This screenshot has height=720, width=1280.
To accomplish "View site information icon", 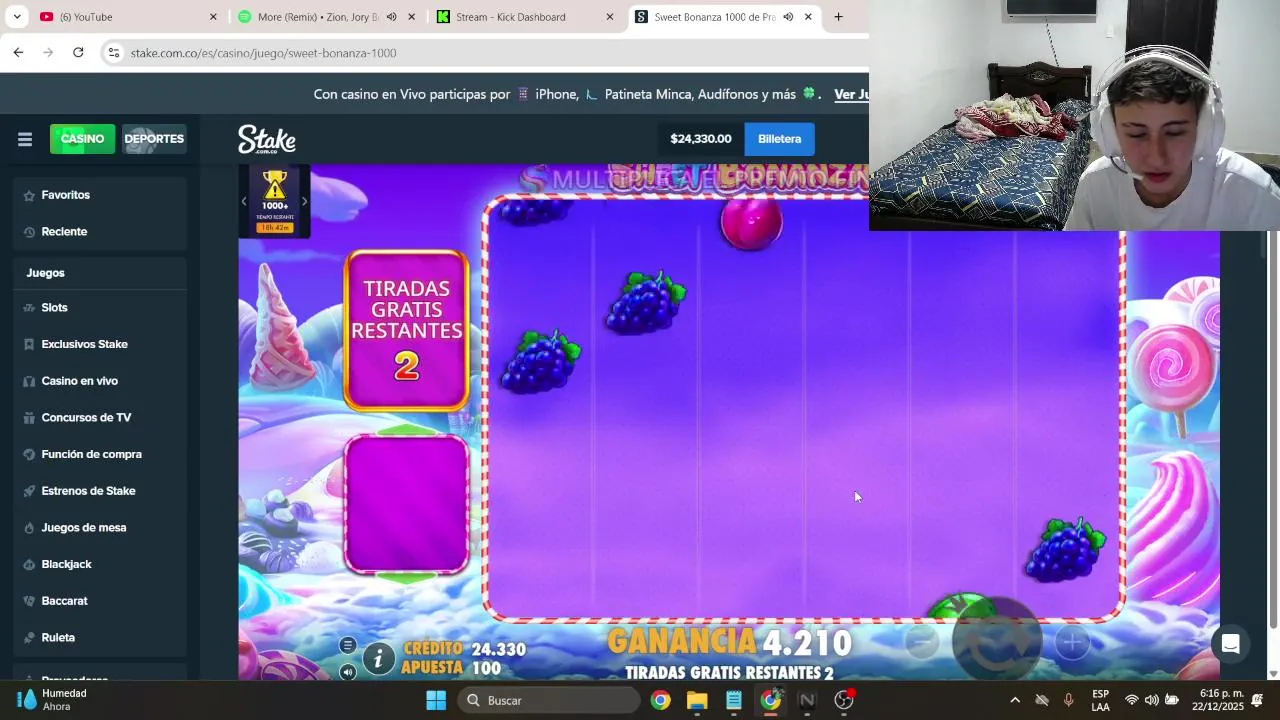I will 114,53.
